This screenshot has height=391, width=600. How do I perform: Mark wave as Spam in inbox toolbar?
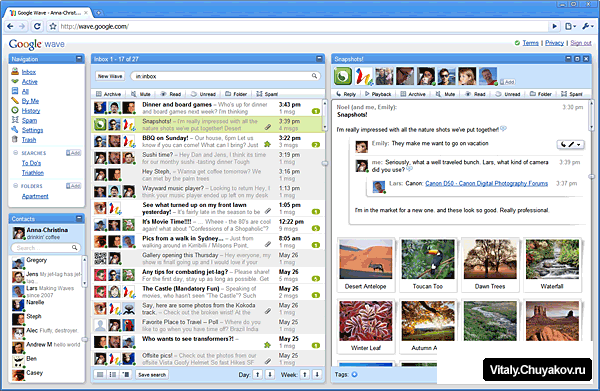267,94
